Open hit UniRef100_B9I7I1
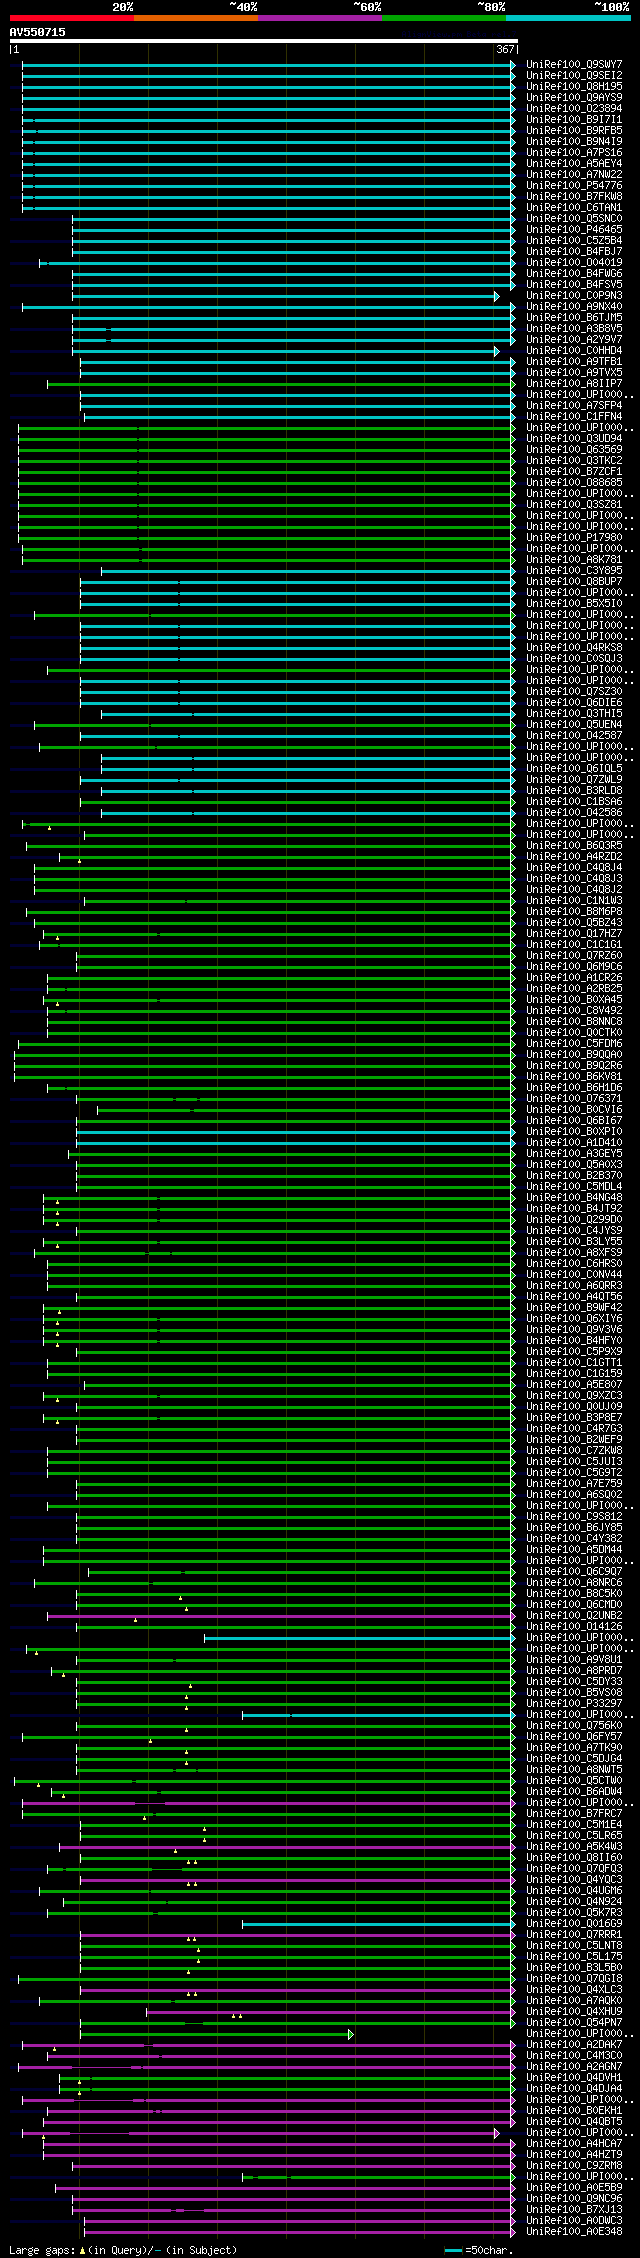 click(x=574, y=119)
